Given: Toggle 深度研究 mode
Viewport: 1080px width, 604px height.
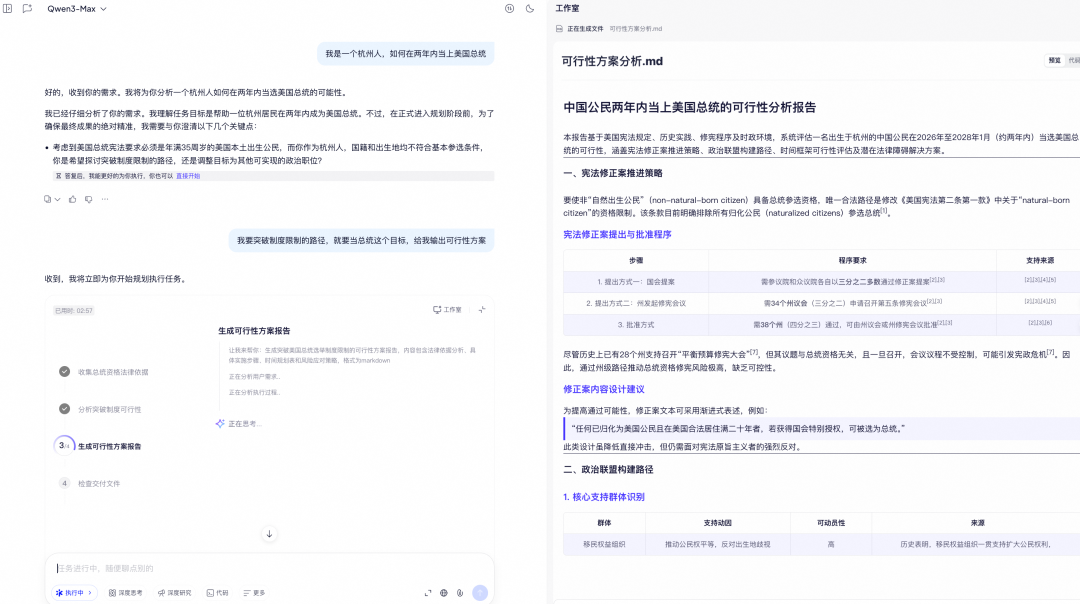Looking at the screenshot, I should click(174, 593).
